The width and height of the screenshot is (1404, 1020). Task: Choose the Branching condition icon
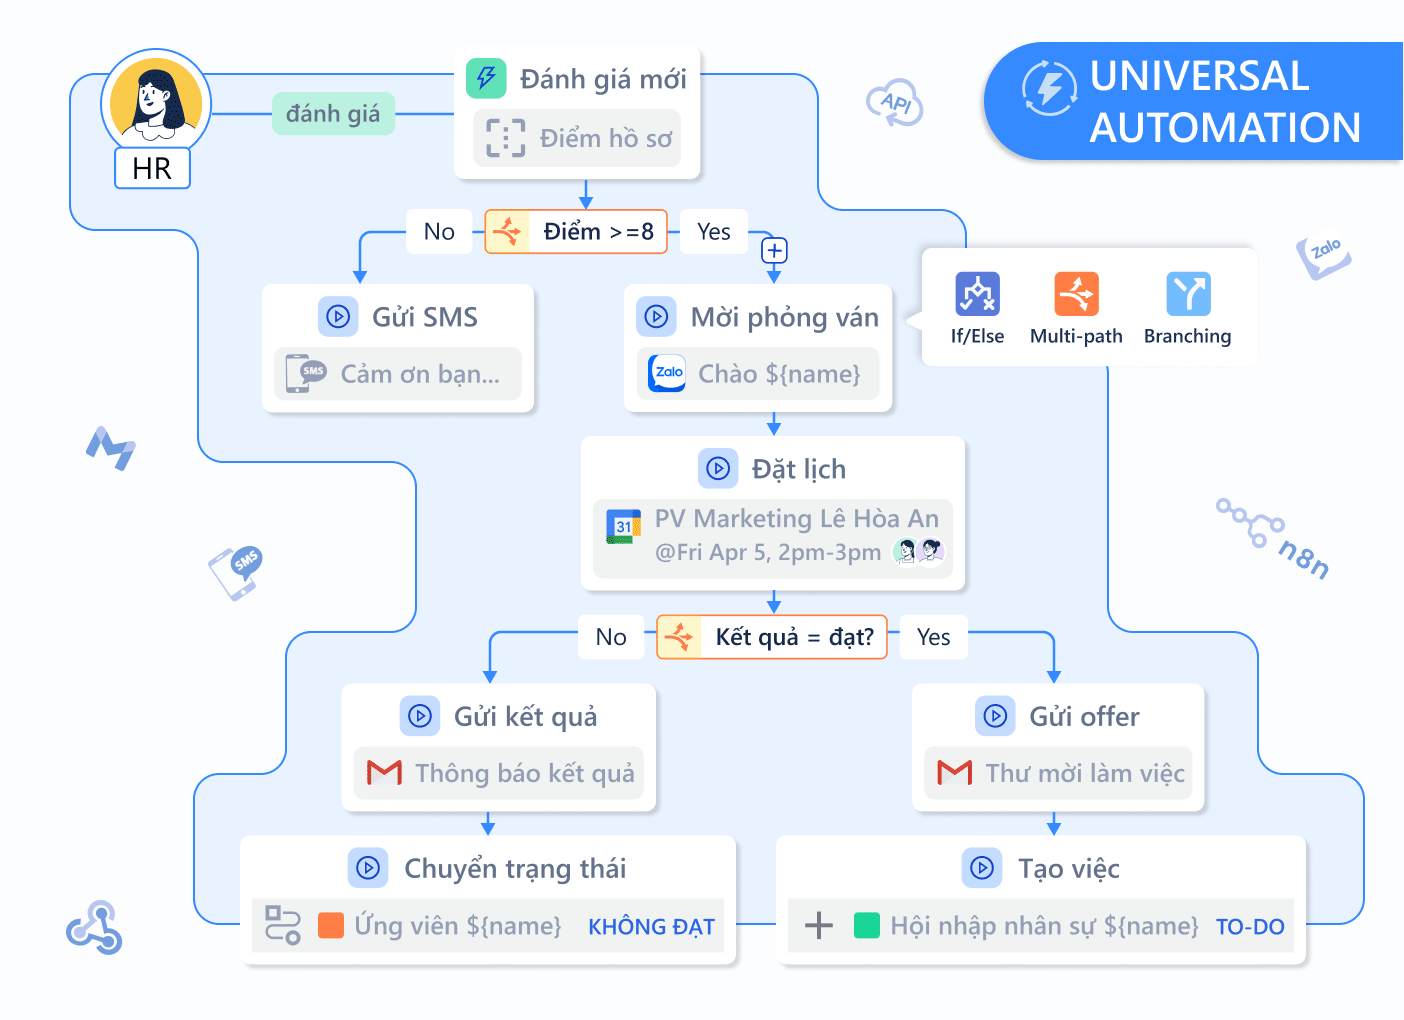point(1188,294)
